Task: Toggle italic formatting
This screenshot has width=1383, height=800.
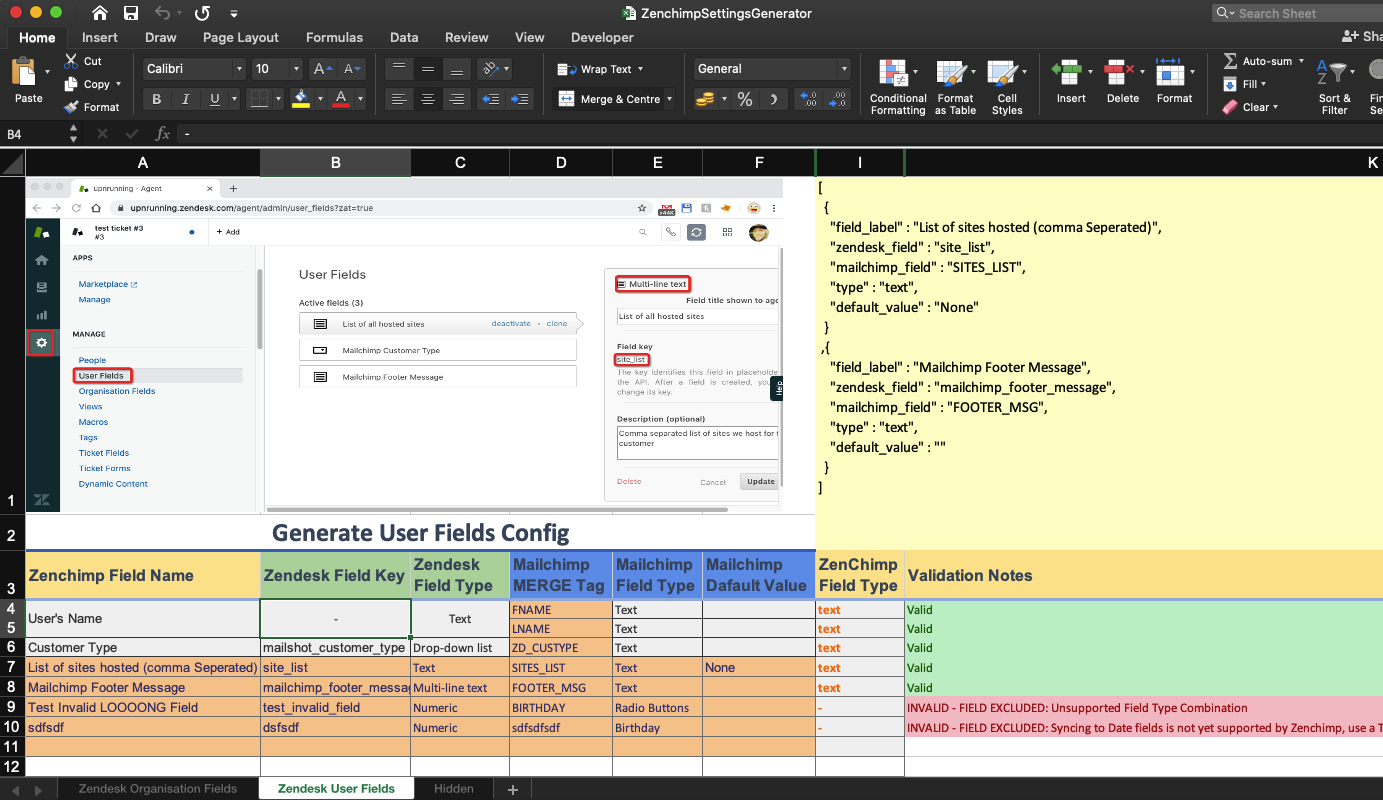Action: (x=185, y=99)
